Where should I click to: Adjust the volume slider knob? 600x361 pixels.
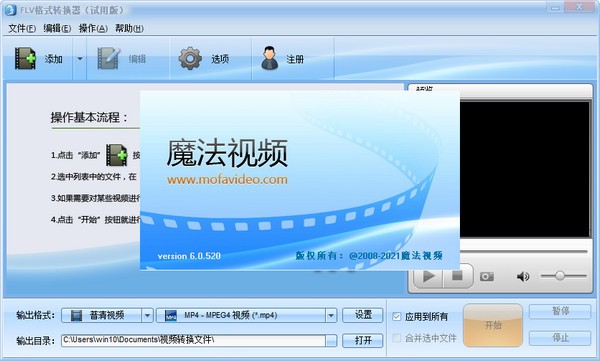pos(560,276)
